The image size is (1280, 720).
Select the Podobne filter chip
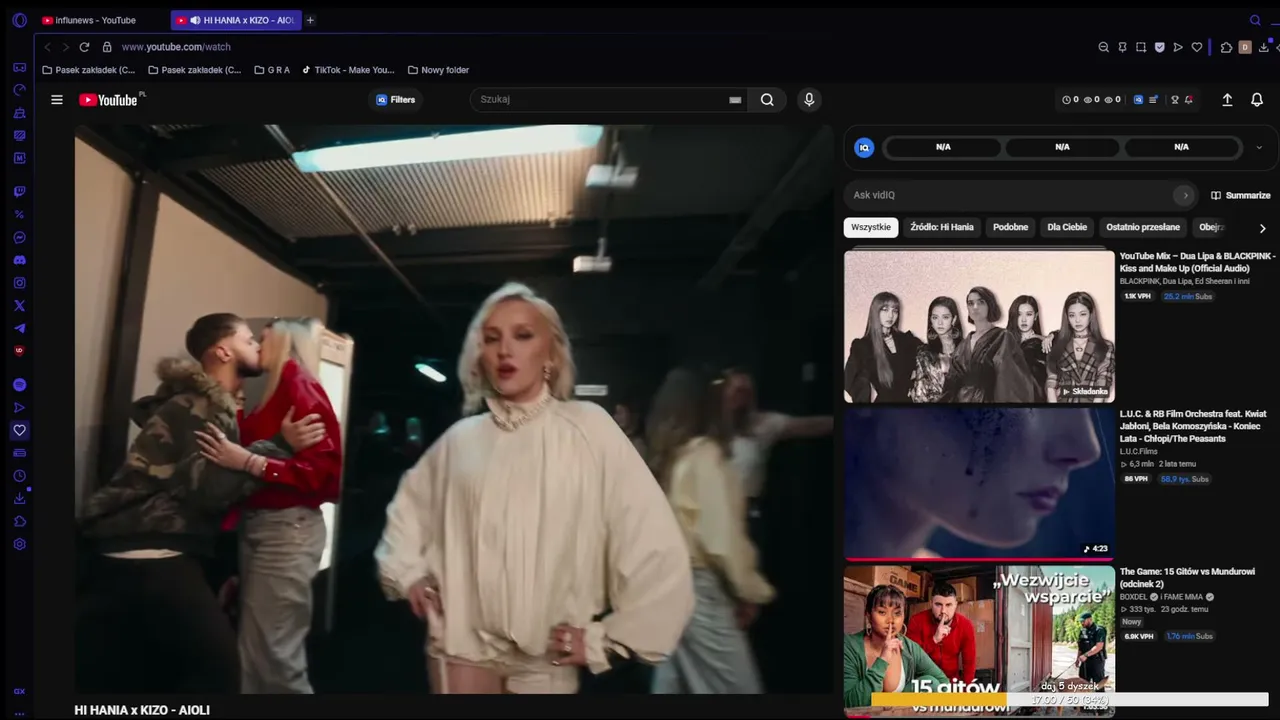[1010, 227]
